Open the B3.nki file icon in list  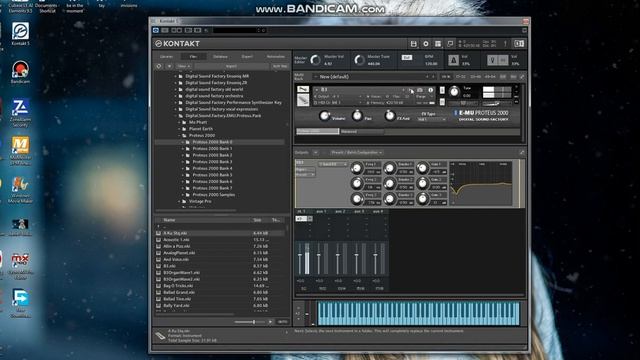158,266
